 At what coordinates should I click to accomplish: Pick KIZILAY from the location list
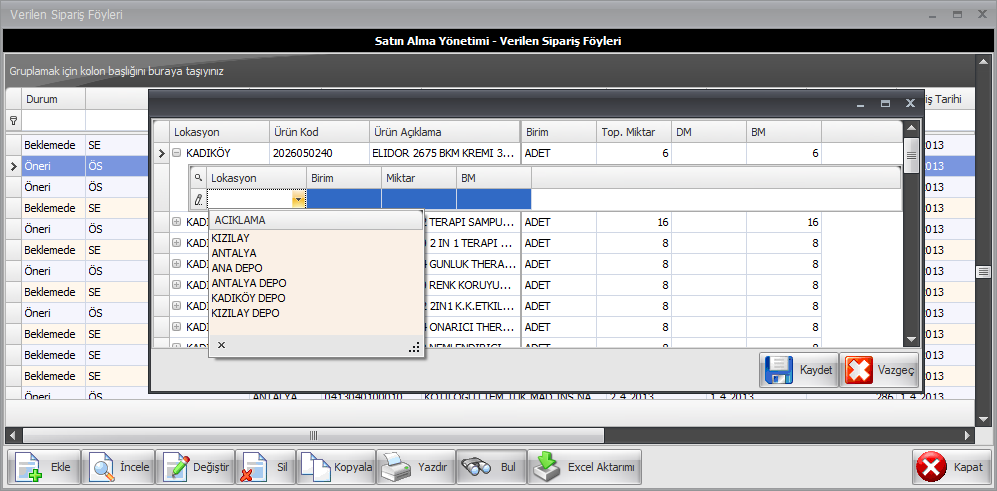pyautogui.click(x=231, y=238)
